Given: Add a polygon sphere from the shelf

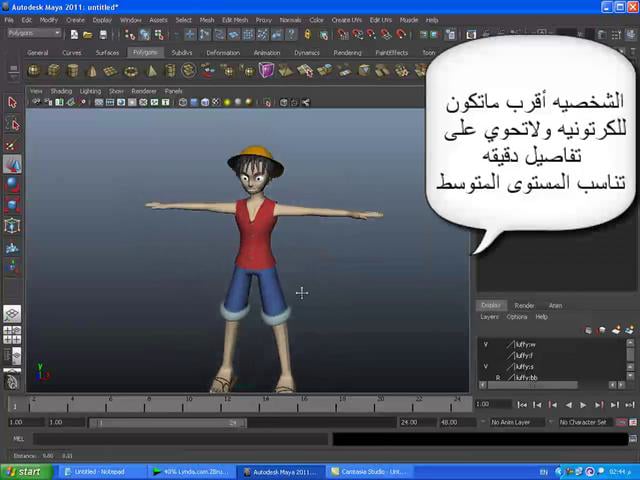Looking at the screenshot, I should point(34,71).
